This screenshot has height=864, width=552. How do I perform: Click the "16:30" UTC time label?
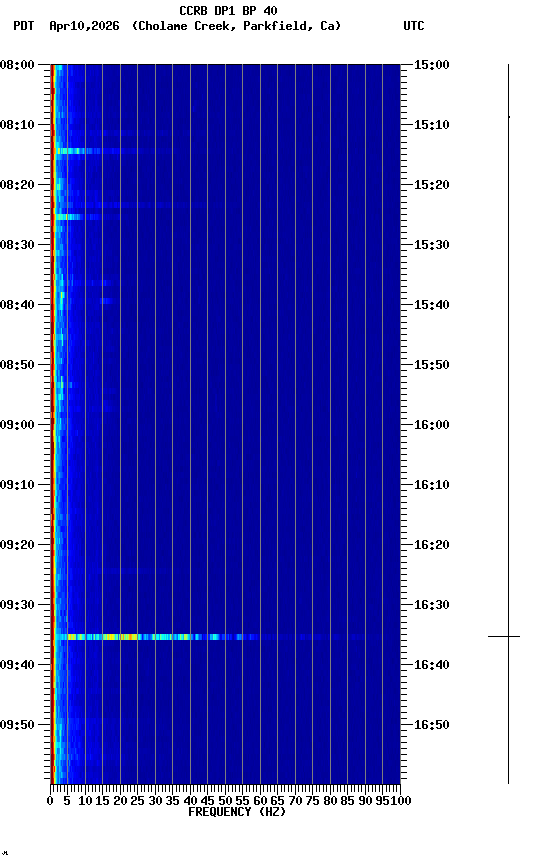[432, 605]
